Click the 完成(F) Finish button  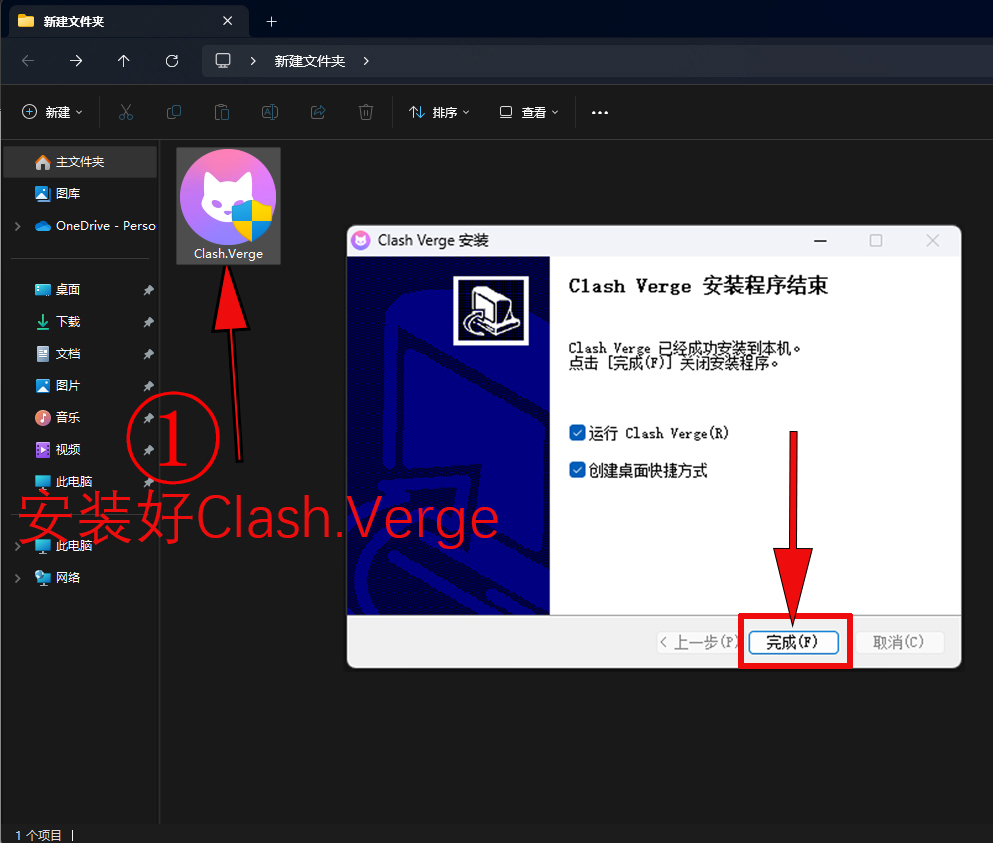(793, 642)
